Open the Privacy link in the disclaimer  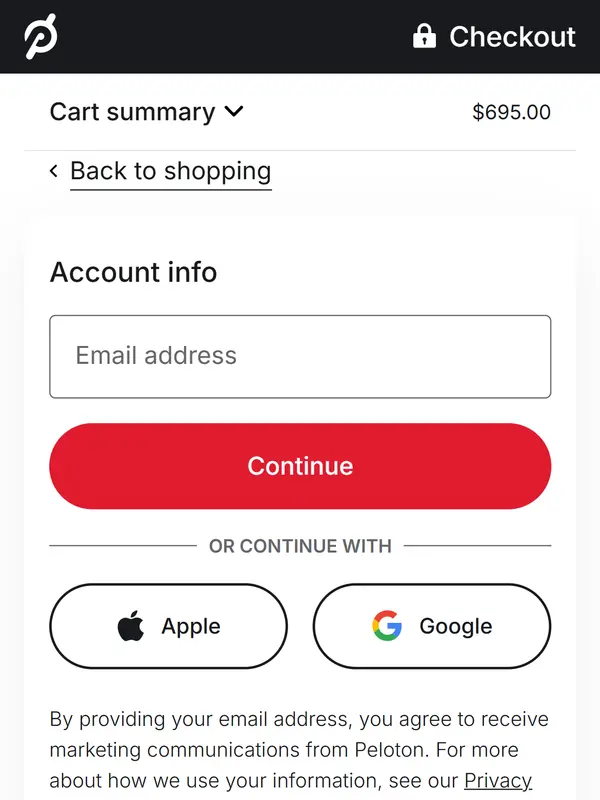click(498, 780)
